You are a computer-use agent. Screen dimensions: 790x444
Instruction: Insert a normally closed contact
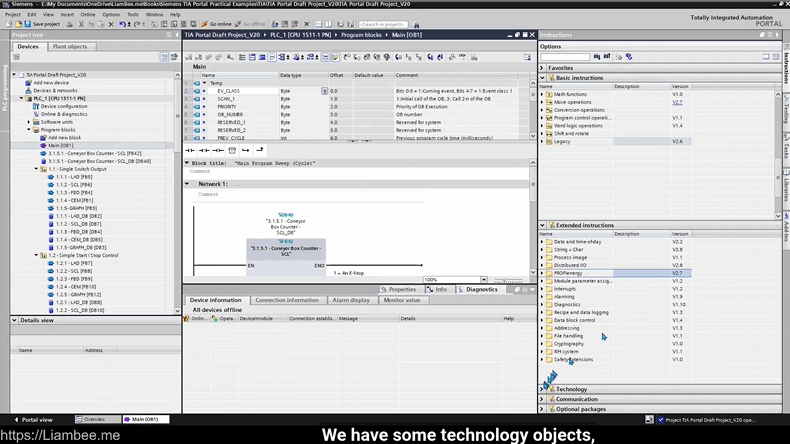pos(204,150)
